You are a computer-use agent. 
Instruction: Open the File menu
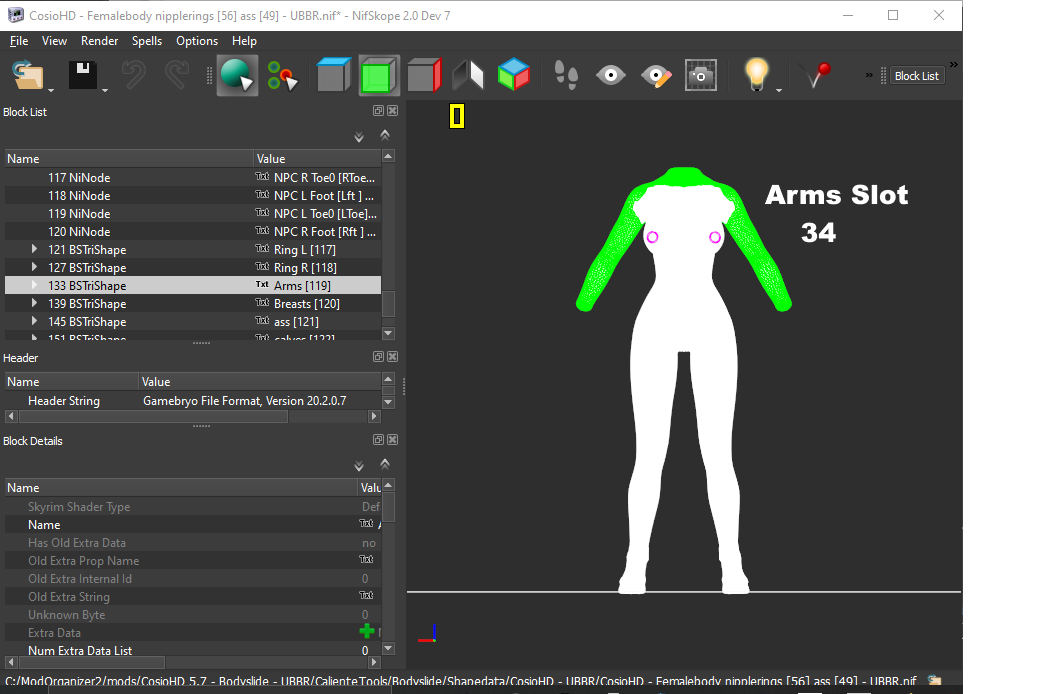coord(19,41)
